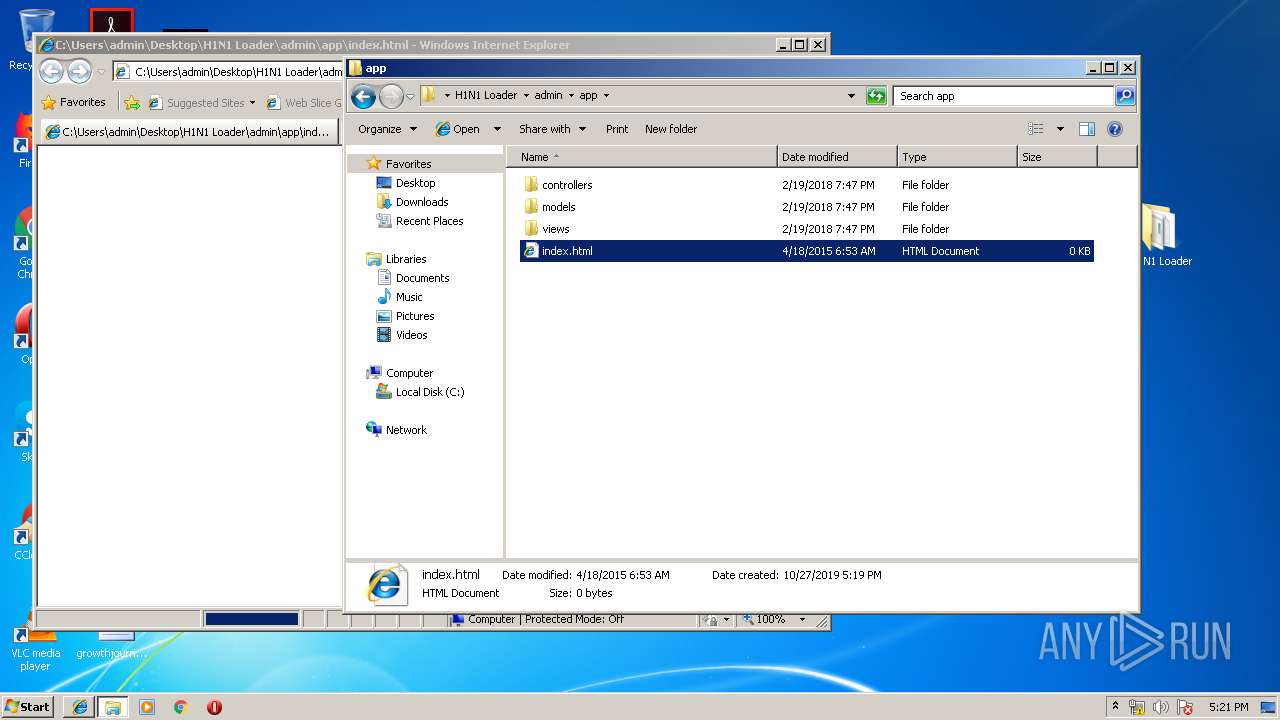Open Suggested Sites in IE favorites bar

coord(202,102)
